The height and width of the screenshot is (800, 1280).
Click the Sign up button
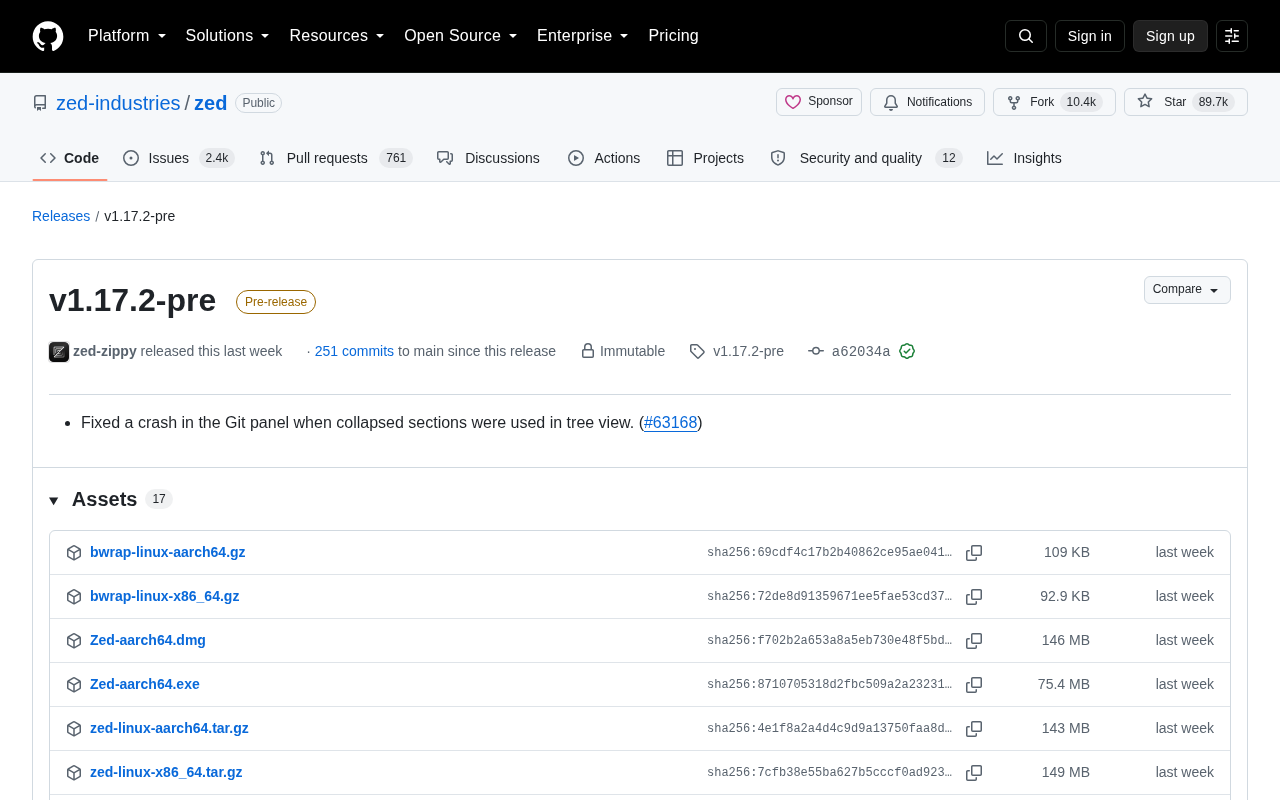pyautogui.click(x=1170, y=36)
